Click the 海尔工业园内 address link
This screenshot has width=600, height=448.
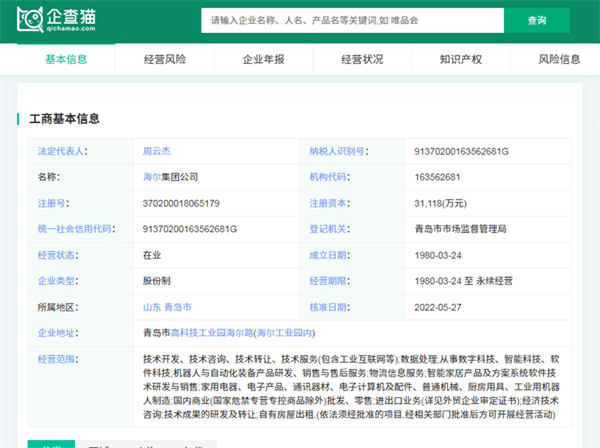pos(284,333)
